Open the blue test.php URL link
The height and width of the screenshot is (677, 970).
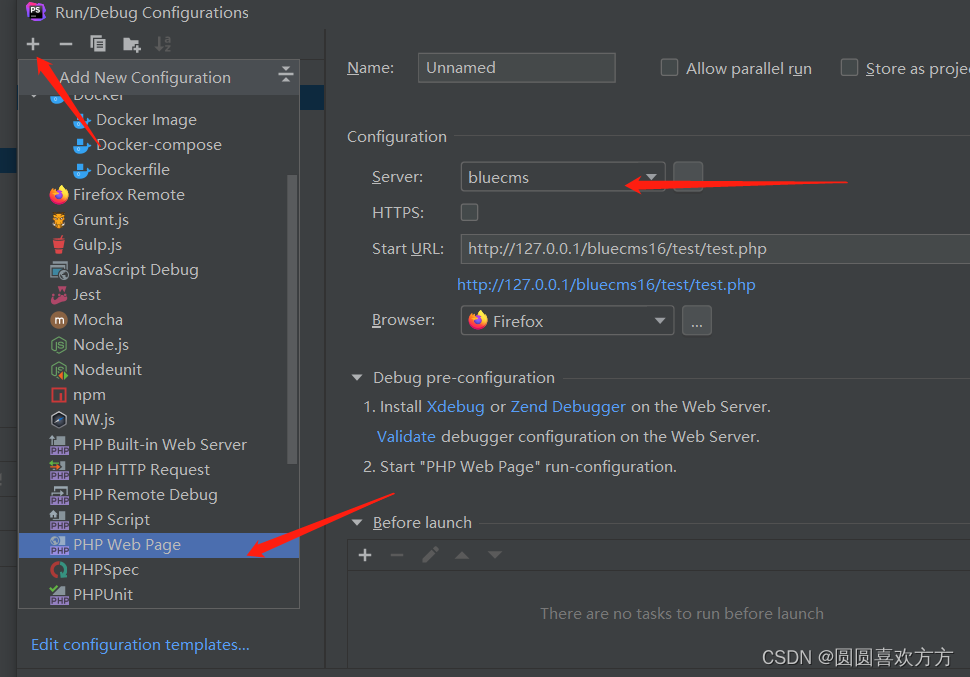tap(606, 285)
